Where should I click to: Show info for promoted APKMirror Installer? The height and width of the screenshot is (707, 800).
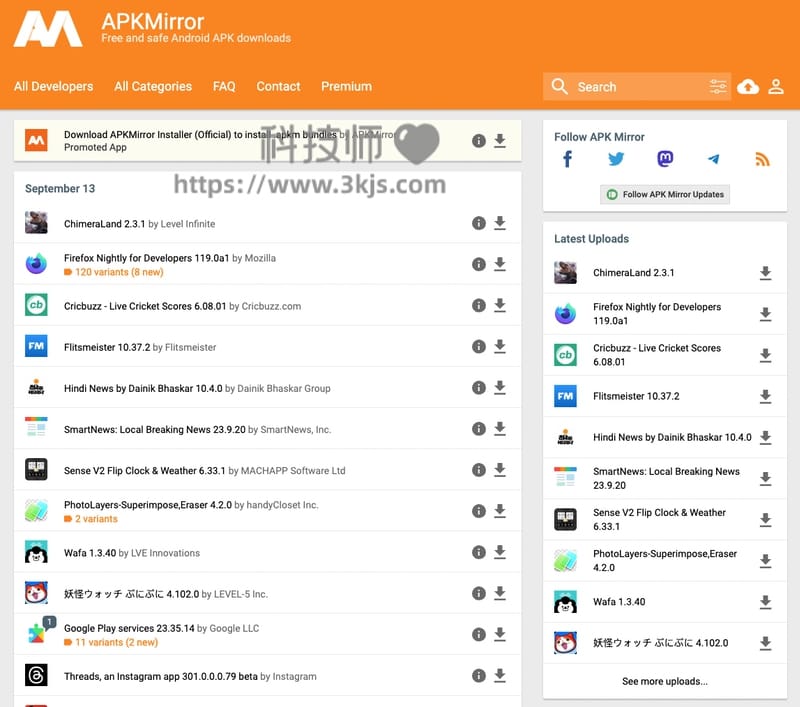point(479,141)
